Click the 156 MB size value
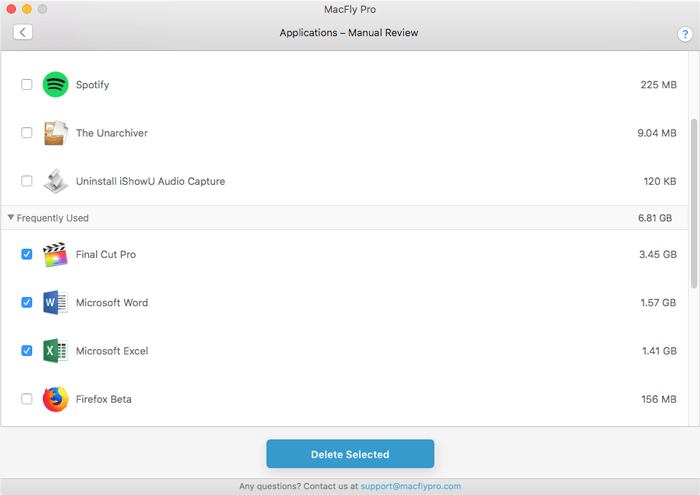The width and height of the screenshot is (700, 495). 659,399
